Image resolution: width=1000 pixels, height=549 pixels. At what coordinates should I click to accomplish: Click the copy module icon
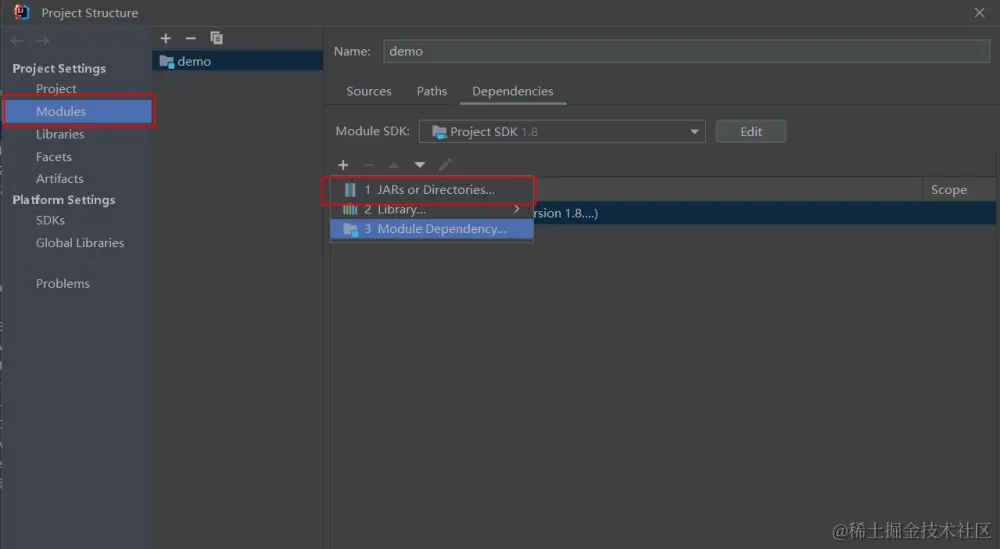217,38
